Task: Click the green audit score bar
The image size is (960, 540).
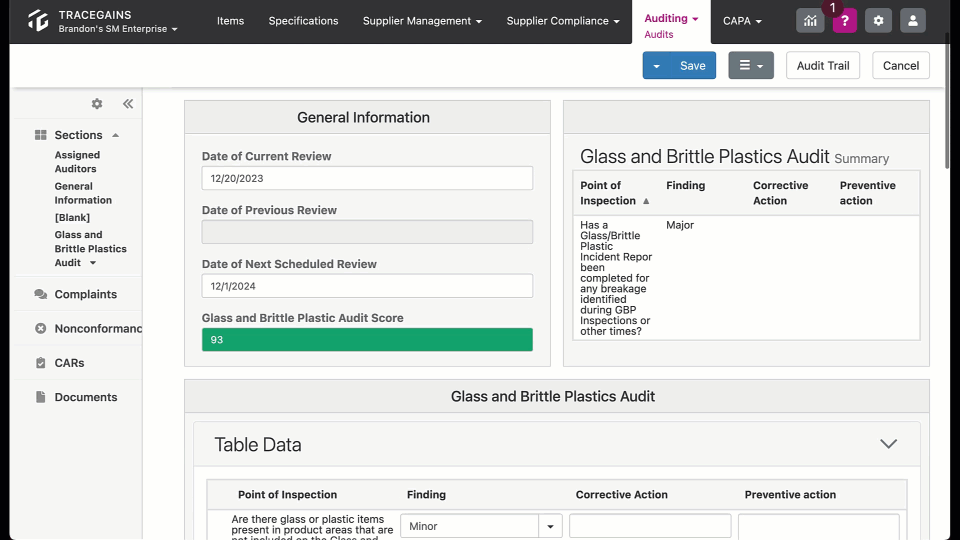Action: [367, 340]
